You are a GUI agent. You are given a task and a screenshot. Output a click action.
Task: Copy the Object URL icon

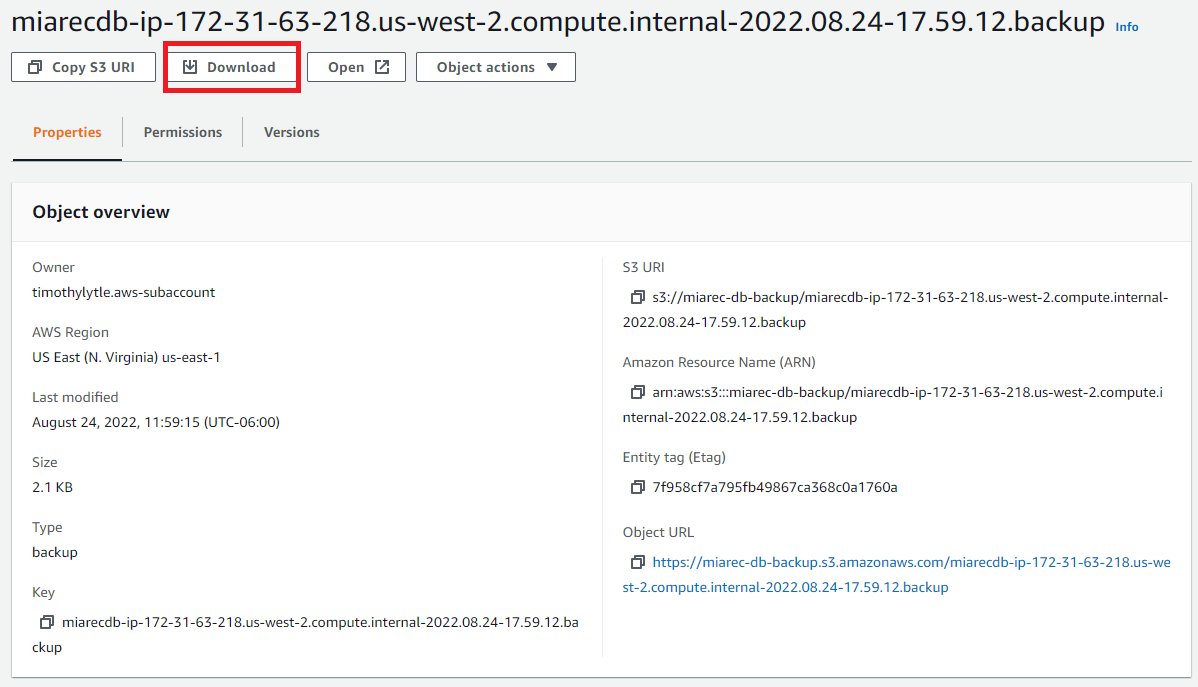[637, 562]
